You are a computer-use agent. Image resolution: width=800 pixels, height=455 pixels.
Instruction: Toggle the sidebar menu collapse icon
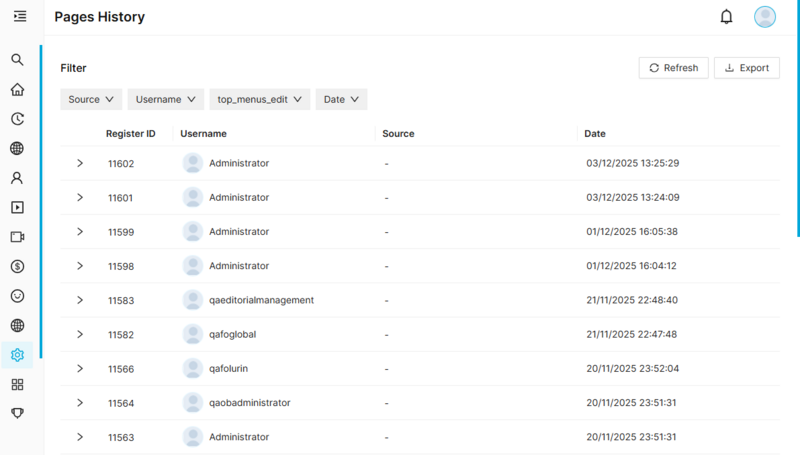20,16
